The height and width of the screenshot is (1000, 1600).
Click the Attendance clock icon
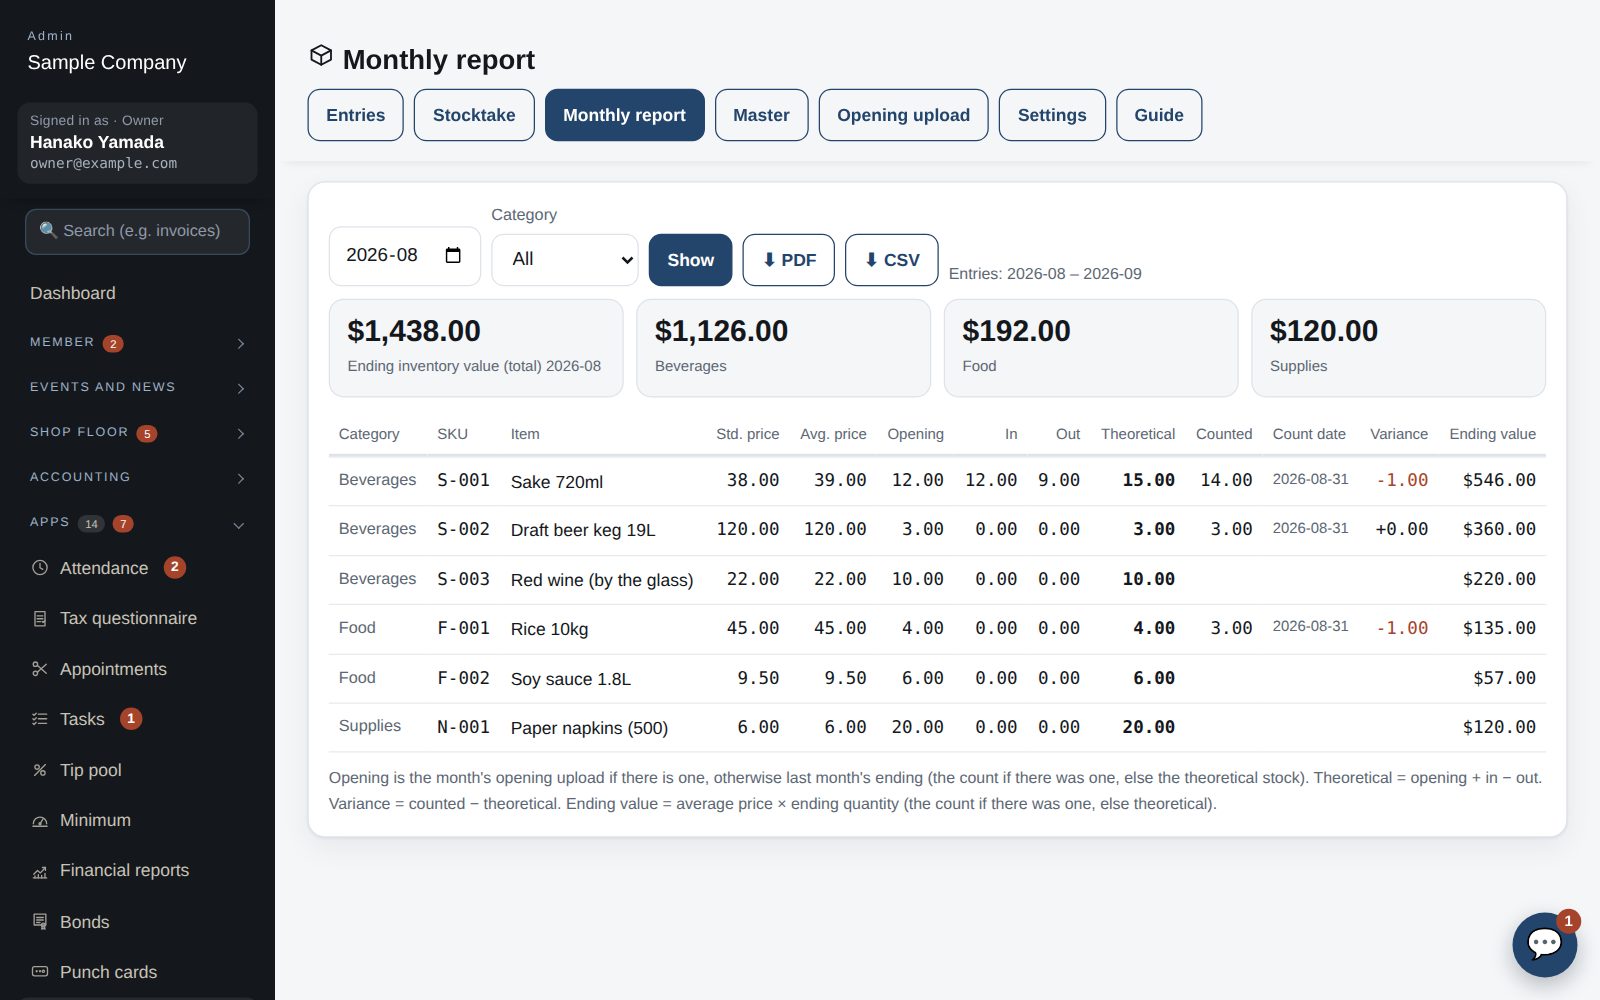point(40,568)
